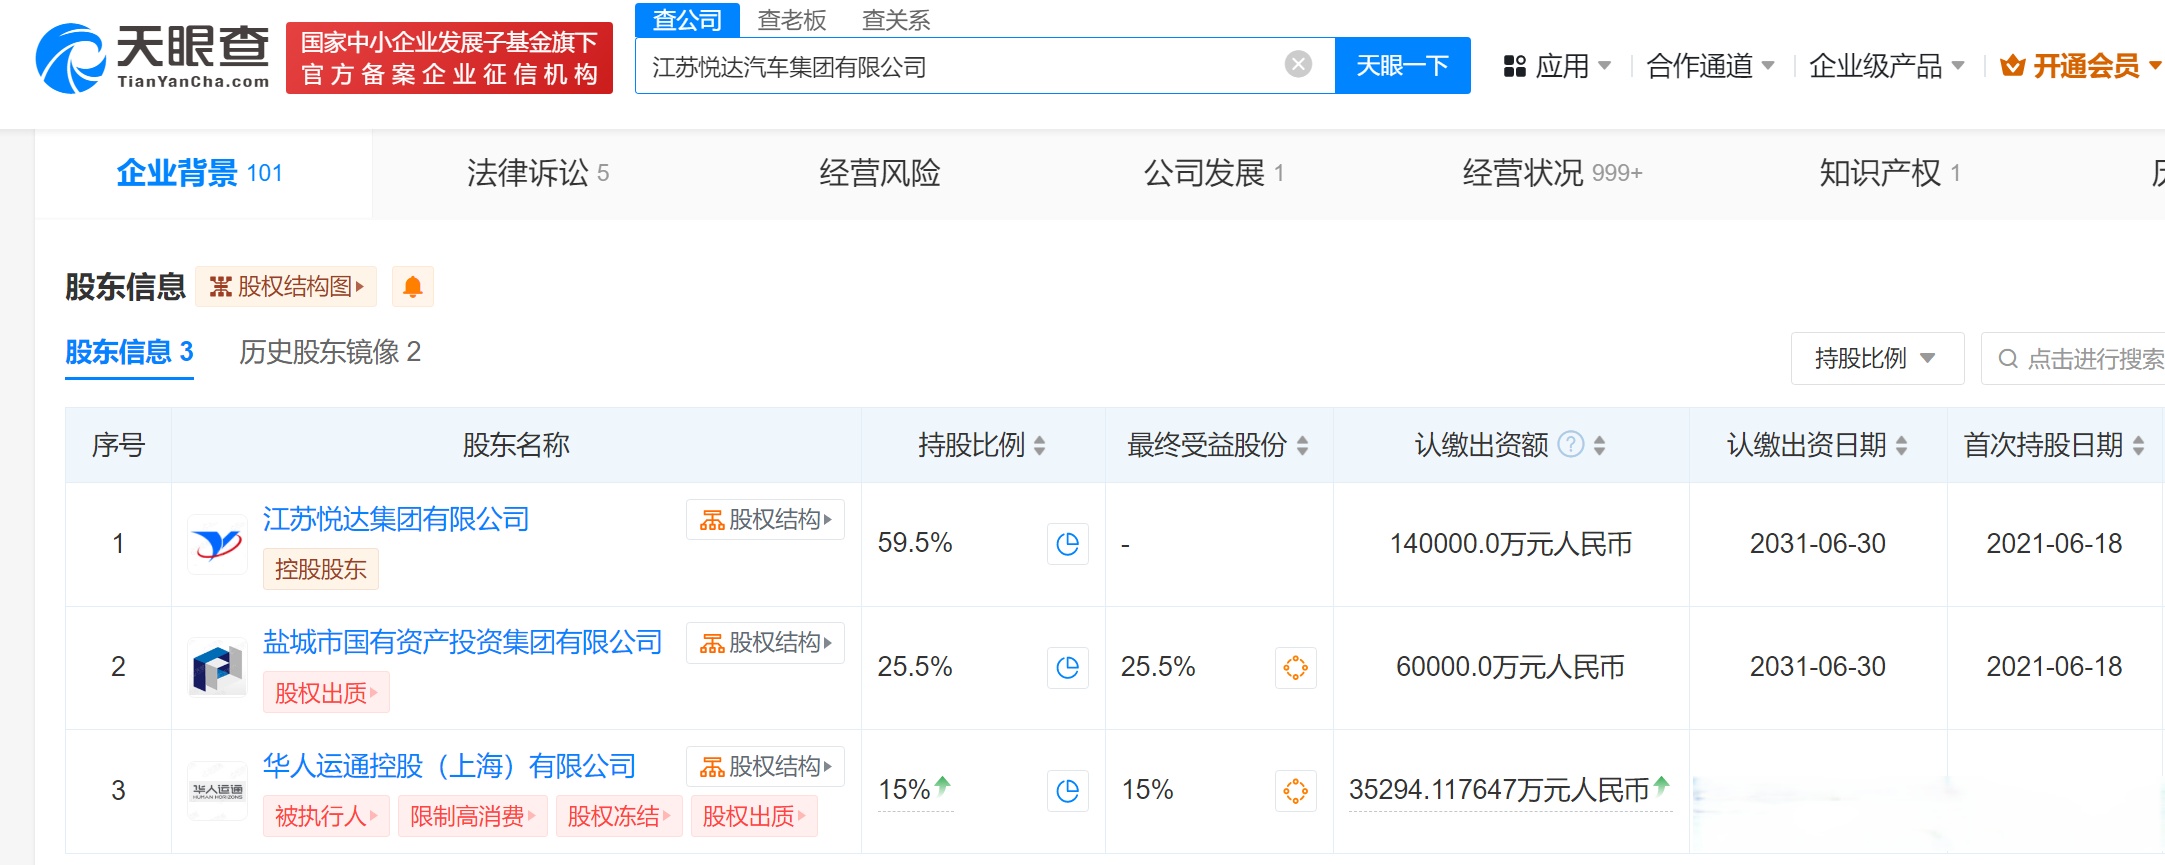Click the TianYanCha logo
Viewport: 2165px width, 865px height.
152,58
